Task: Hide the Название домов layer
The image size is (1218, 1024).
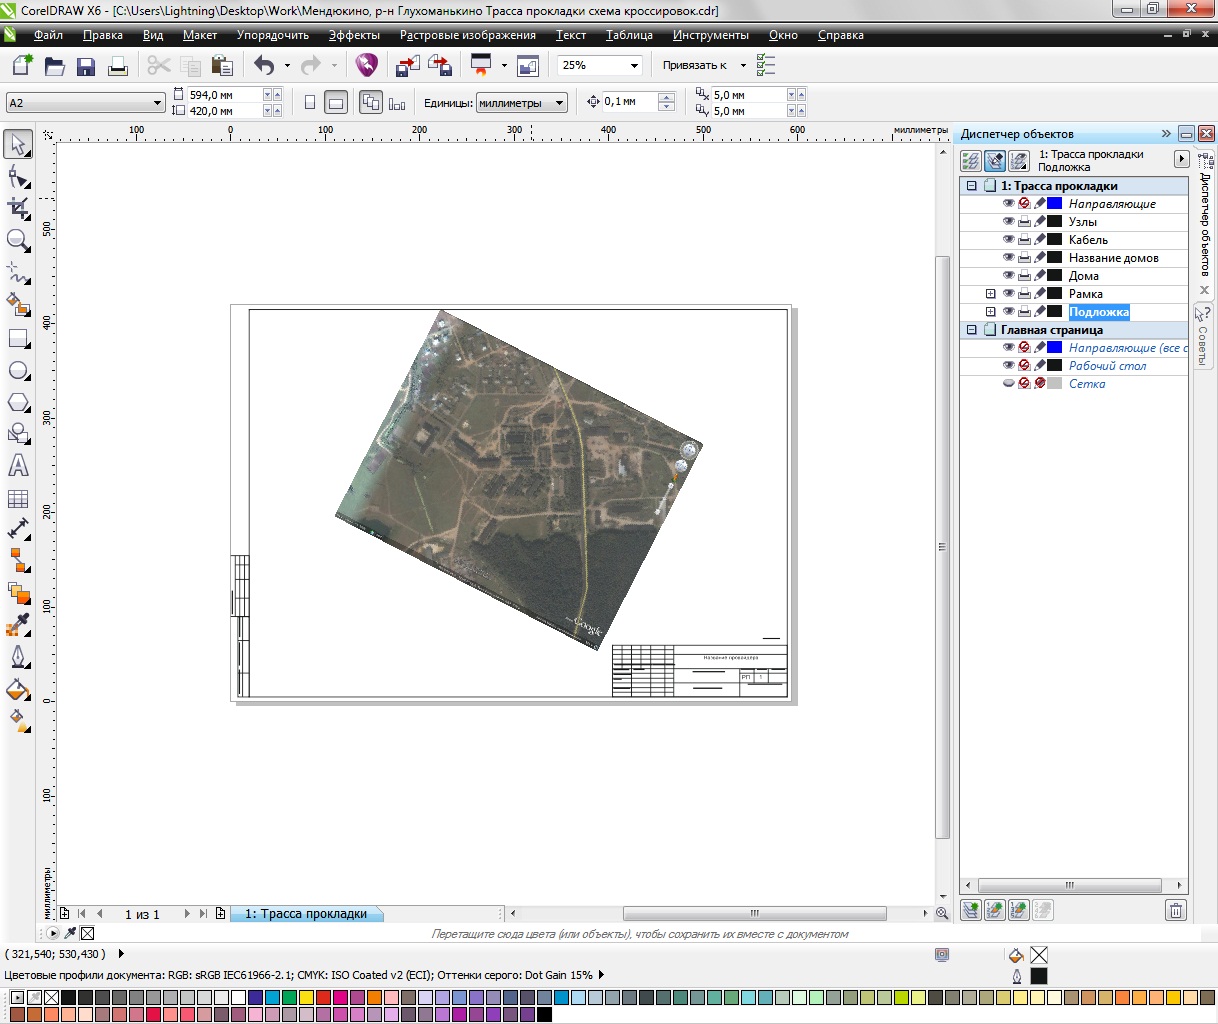Action: [x=1008, y=258]
